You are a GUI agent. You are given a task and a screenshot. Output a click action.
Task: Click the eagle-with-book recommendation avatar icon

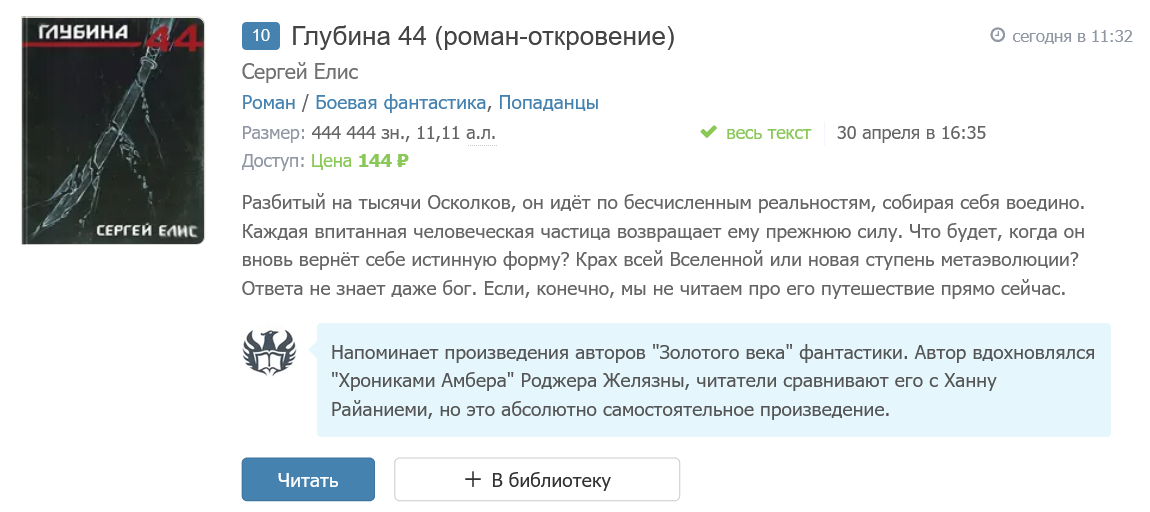[269, 351]
